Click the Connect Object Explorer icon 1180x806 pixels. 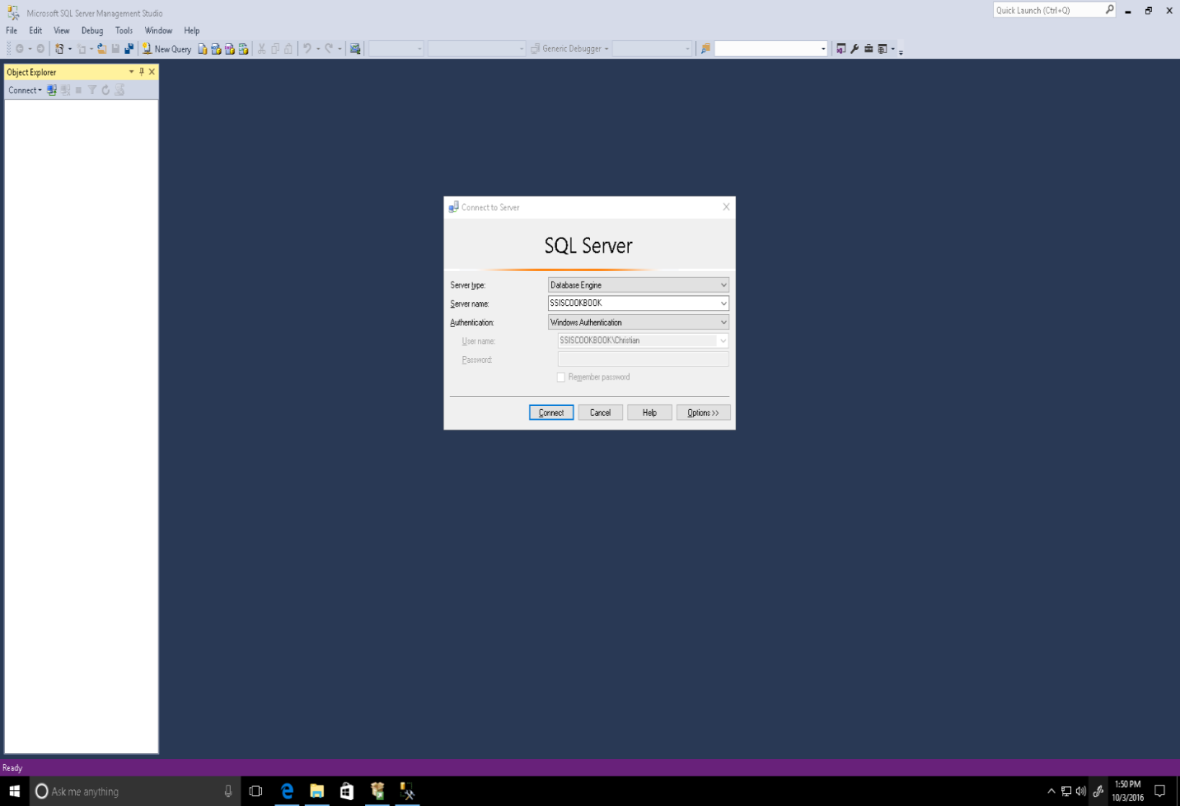[x=52, y=90]
